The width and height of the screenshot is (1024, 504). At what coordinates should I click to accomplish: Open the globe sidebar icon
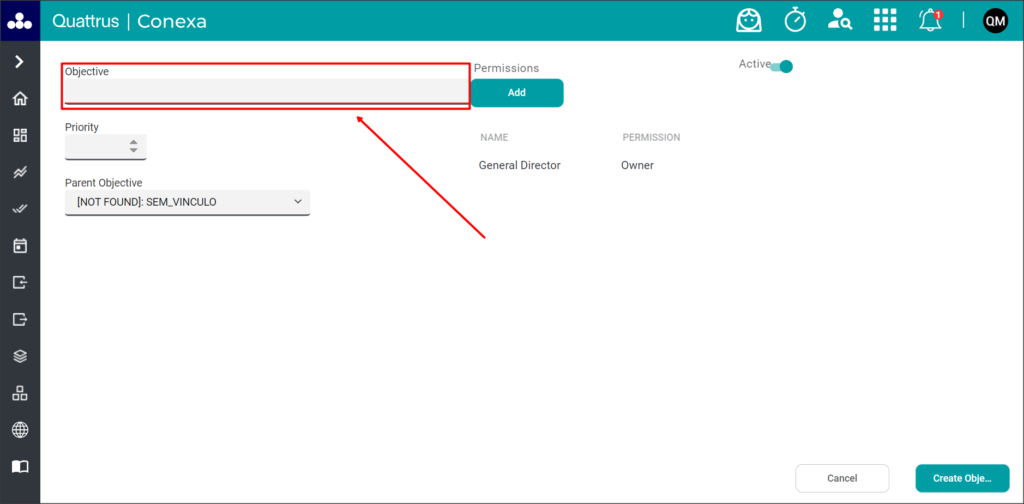20,430
